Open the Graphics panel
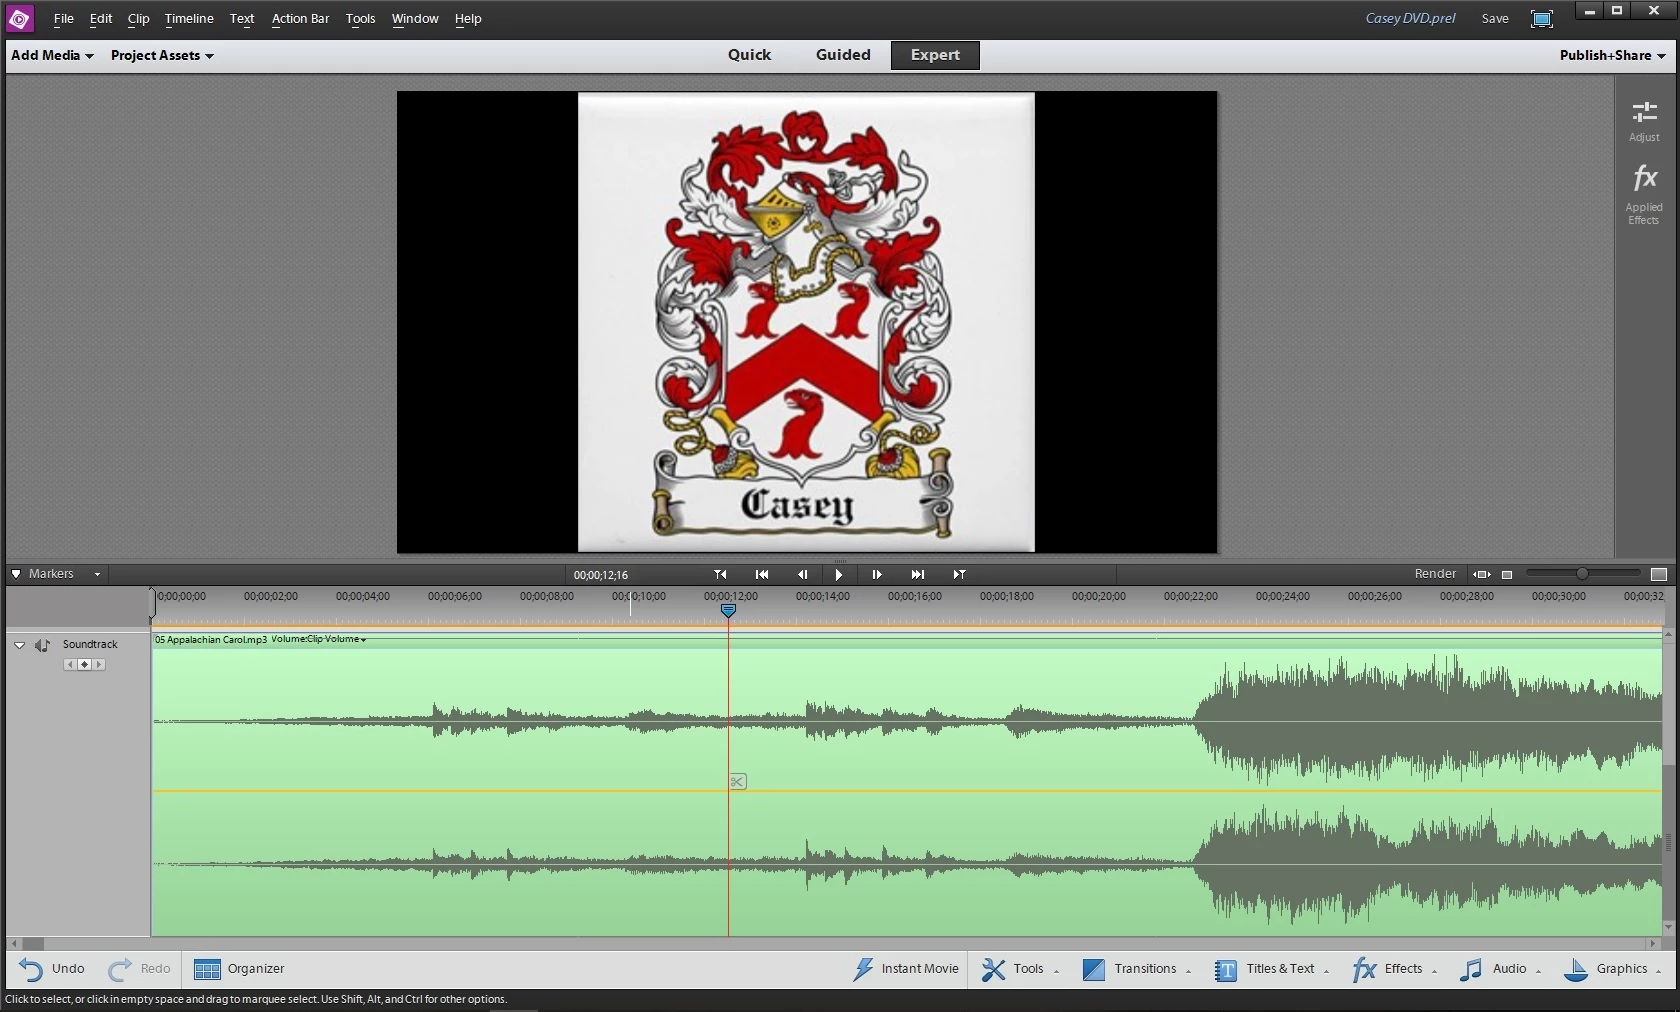Screen dimensions: 1680x1012 1611,969
